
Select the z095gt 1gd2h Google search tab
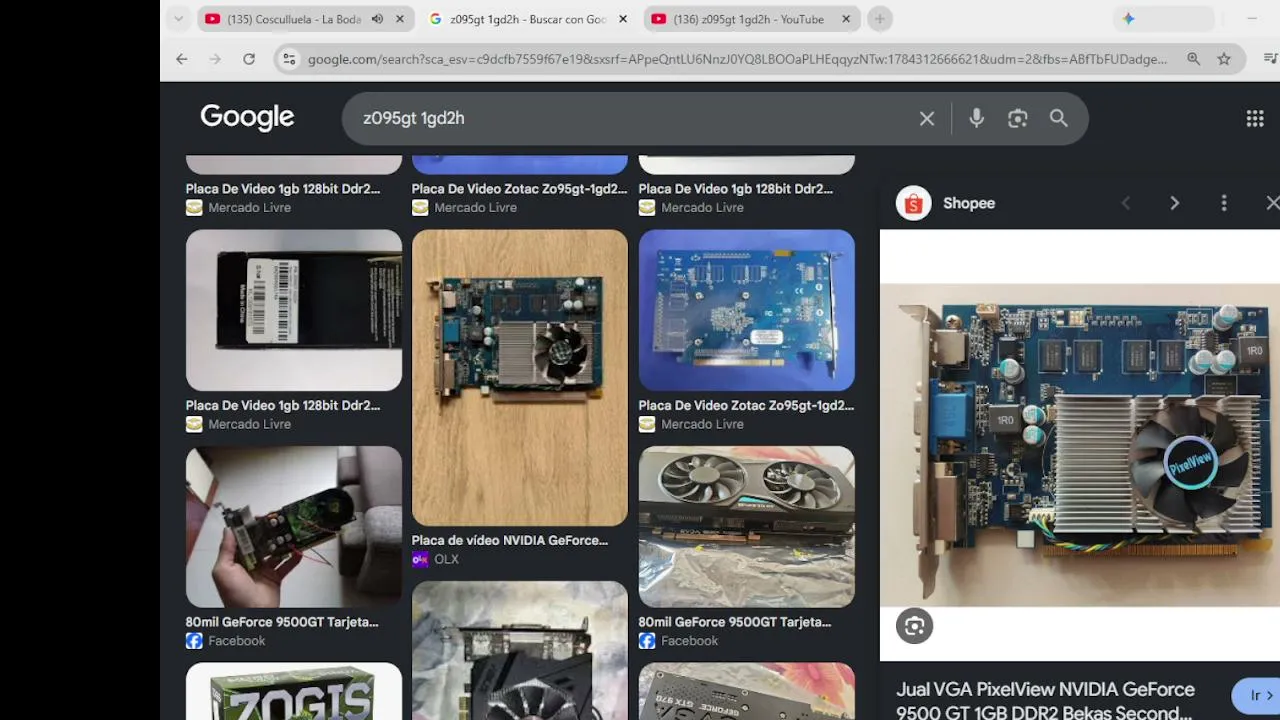coord(528,19)
